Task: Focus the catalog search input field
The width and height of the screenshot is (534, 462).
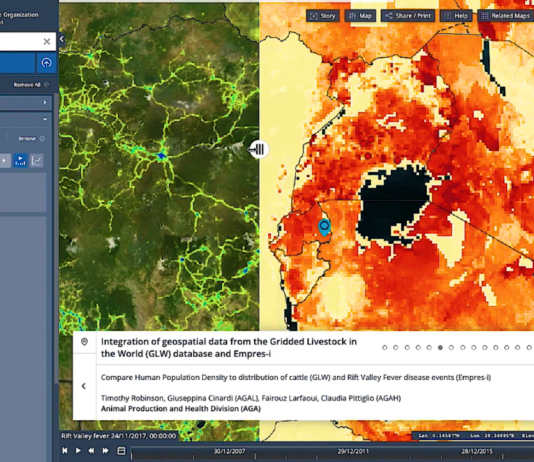Action: 20,42
